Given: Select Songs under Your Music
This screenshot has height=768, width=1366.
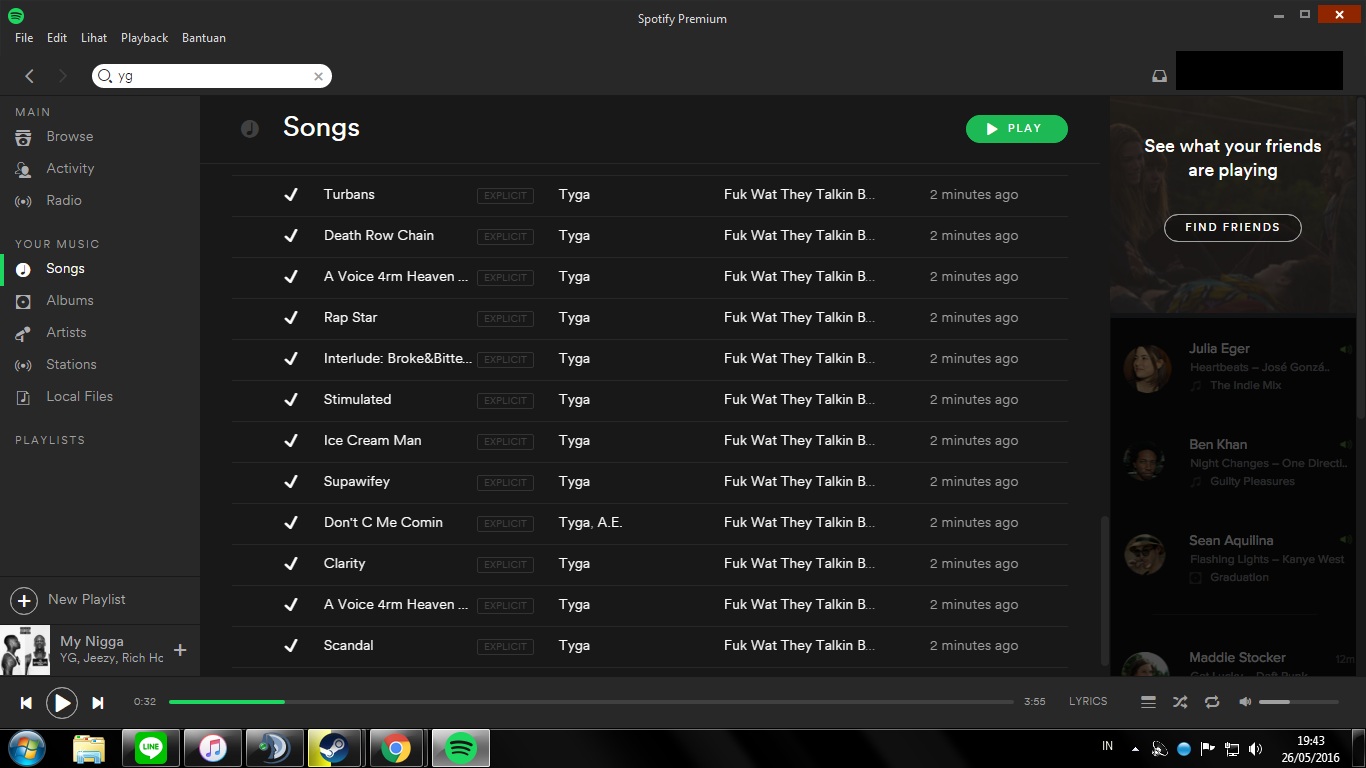Looking at the screenshot, I should pos(65,269).
